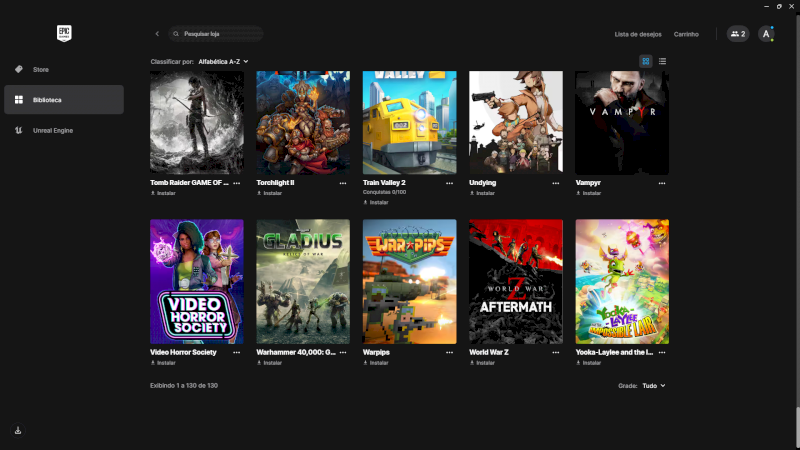Go back with the back arrow

[x=157, y=34]
